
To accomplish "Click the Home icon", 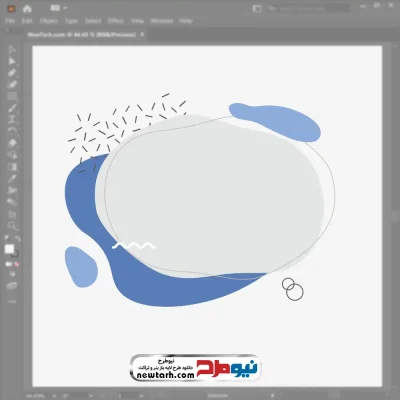I will (x=27, y=9).
